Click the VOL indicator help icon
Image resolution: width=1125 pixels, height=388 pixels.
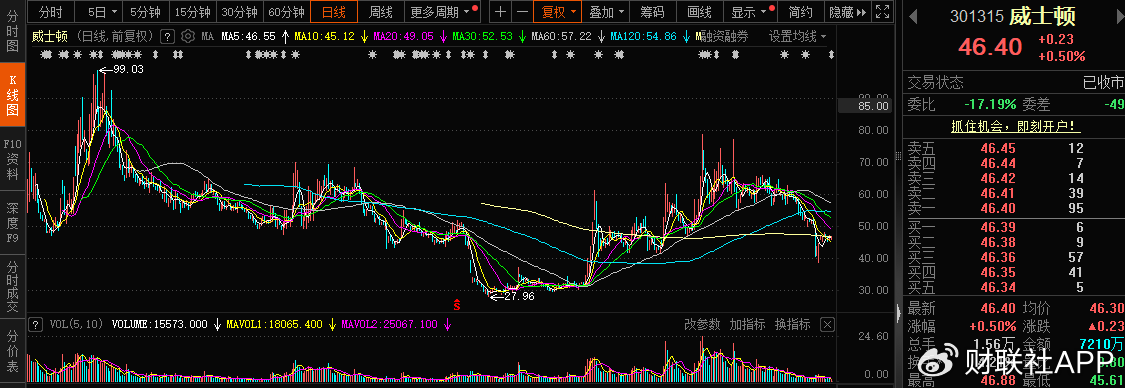[35, 324]
